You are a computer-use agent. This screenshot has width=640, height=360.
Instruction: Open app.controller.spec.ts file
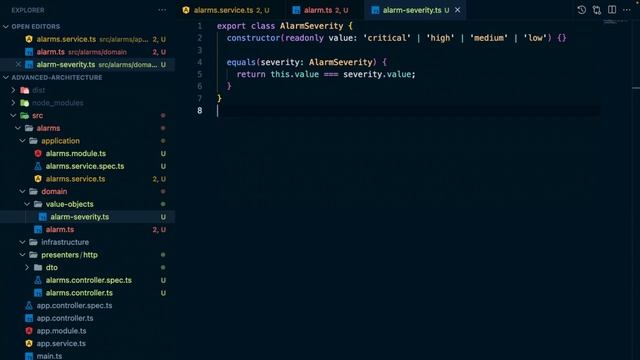87,305
